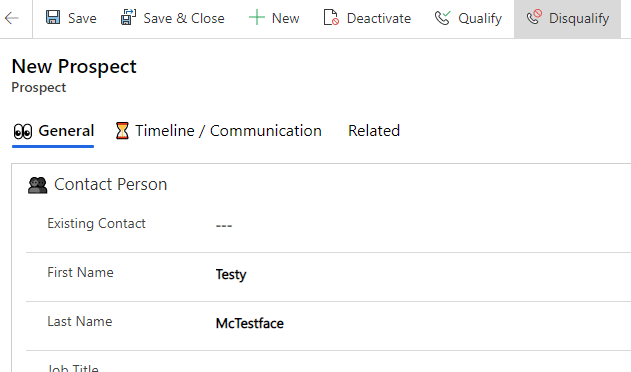Click the Qualify phone checkmark icon
This screenshot has width=631, height=372.
[x=443, y=18]
